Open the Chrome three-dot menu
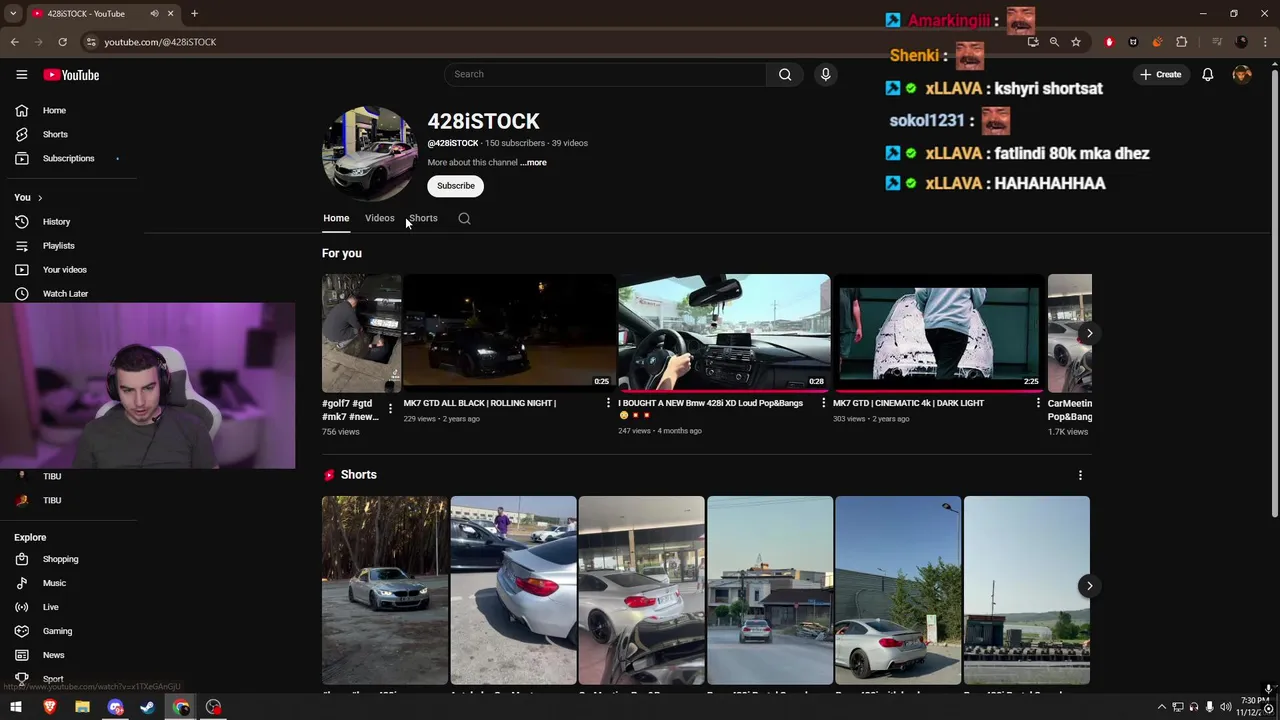The width and height of the screenshot is (1280, 720). coord(1266,42)
